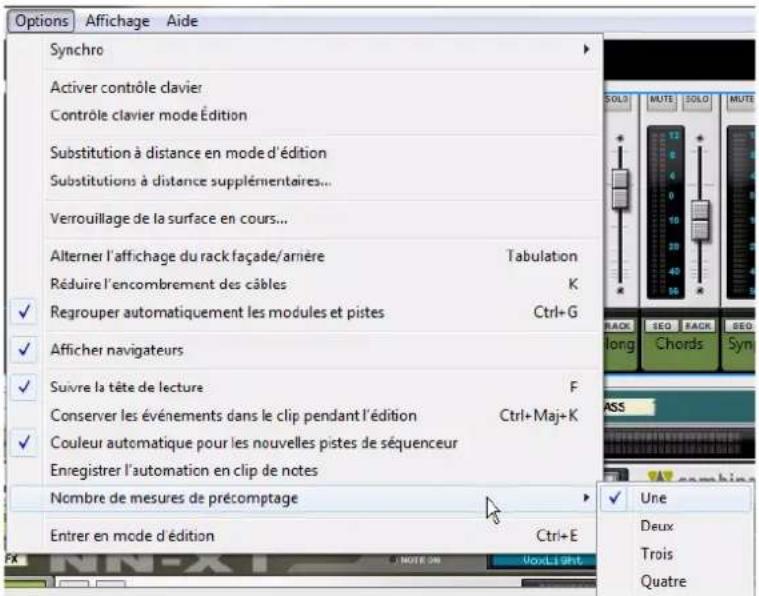Toggle Enregistrer l'automation en clip de notes
This screenshot has width=759, height=596.
tap(305, 471)
